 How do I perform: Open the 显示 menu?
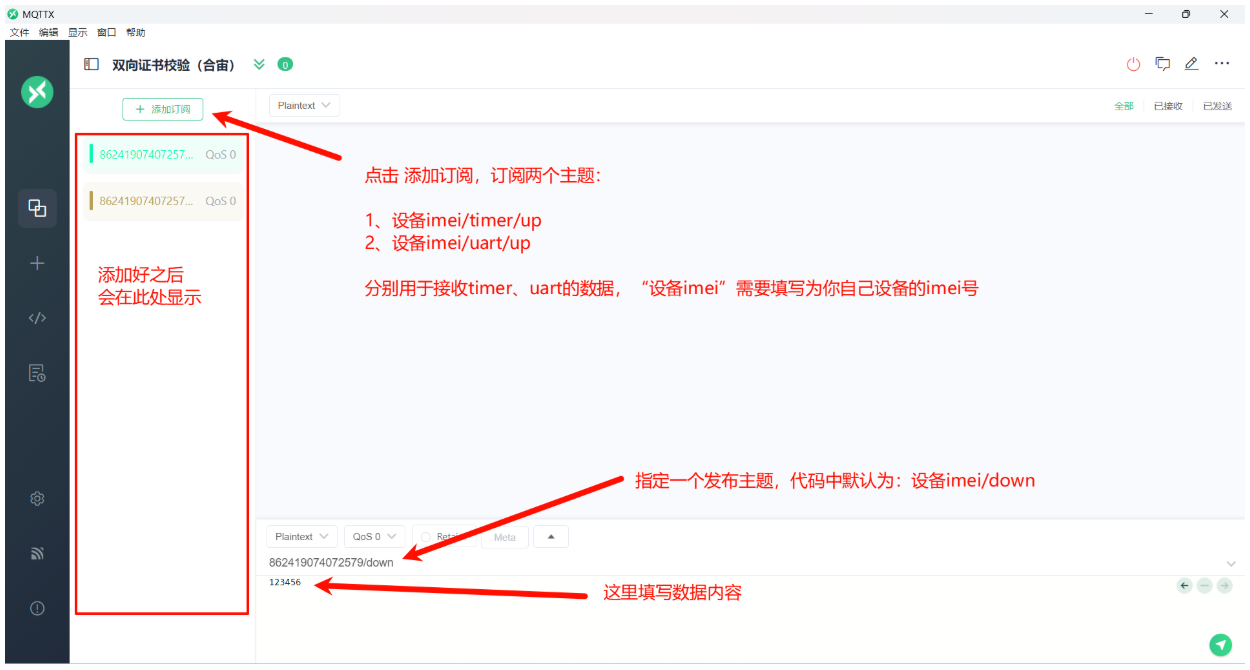(77, 33)
